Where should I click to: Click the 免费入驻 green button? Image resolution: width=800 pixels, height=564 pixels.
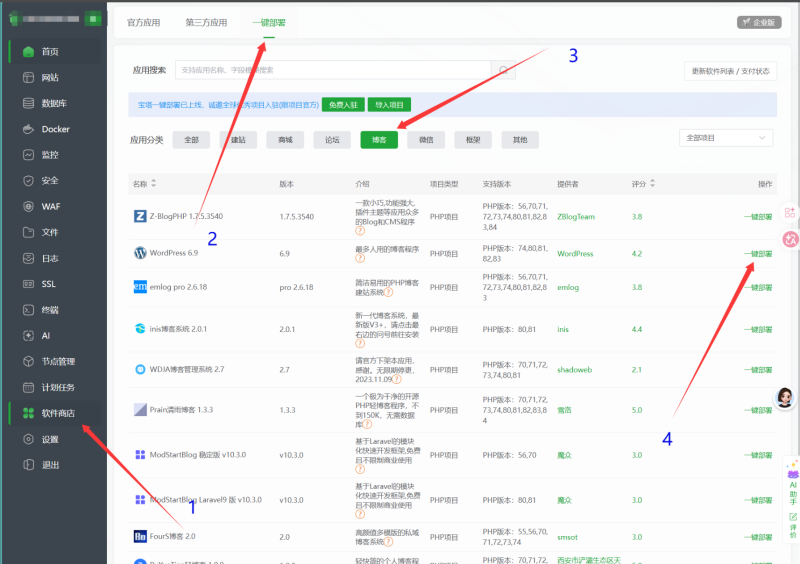click(343, 105)
